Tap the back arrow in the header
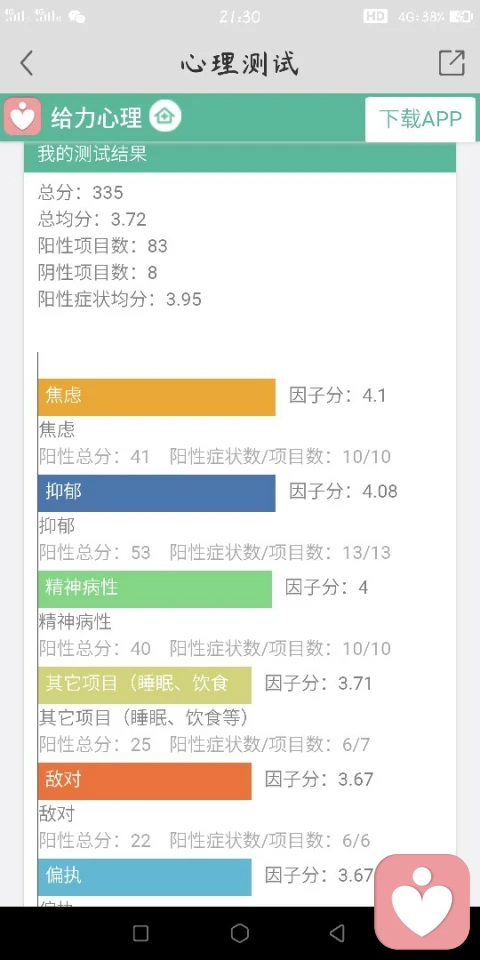This screenshot has height=960, width=480. tap(26, 63)
